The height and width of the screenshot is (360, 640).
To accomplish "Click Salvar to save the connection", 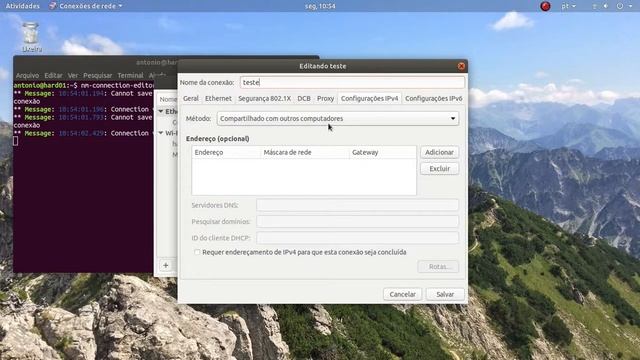I will point(445,294).
